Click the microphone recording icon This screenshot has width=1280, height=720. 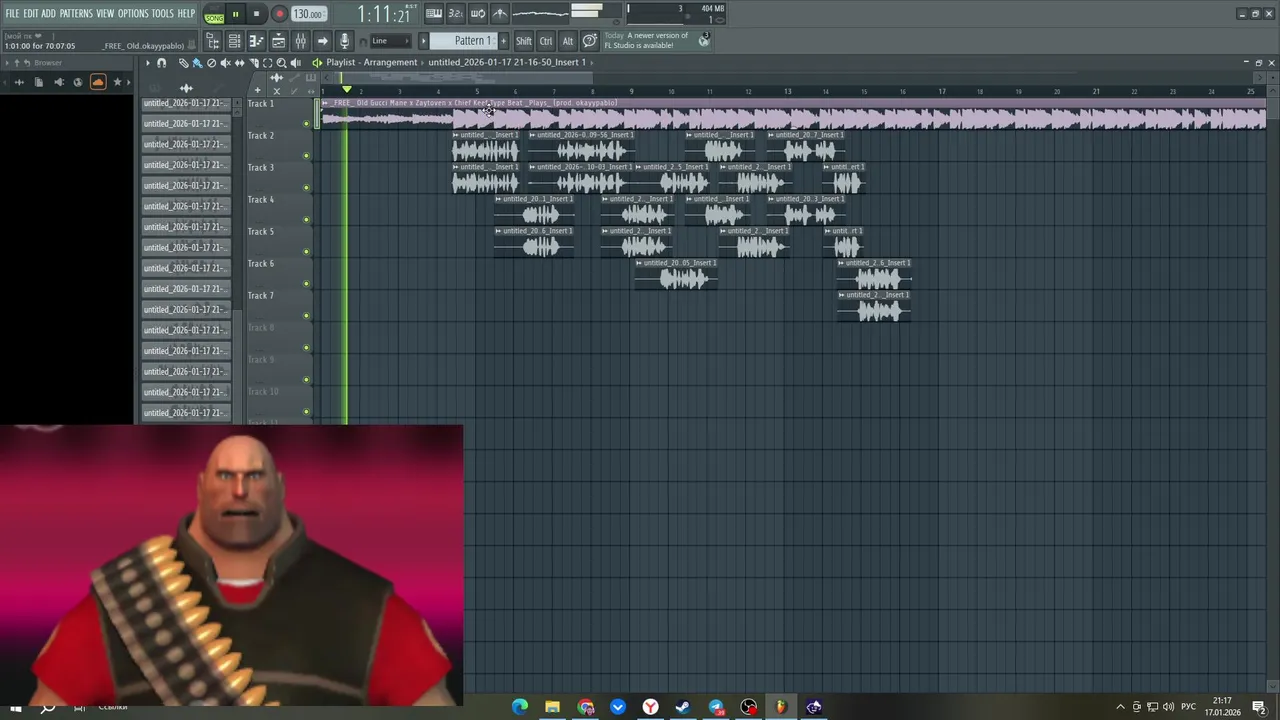click(344, 41)
